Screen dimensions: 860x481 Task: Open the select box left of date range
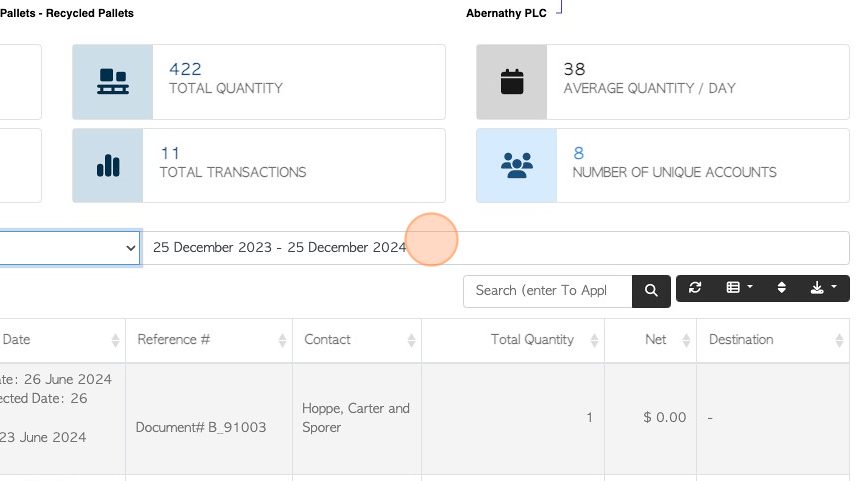coord(70,248)
